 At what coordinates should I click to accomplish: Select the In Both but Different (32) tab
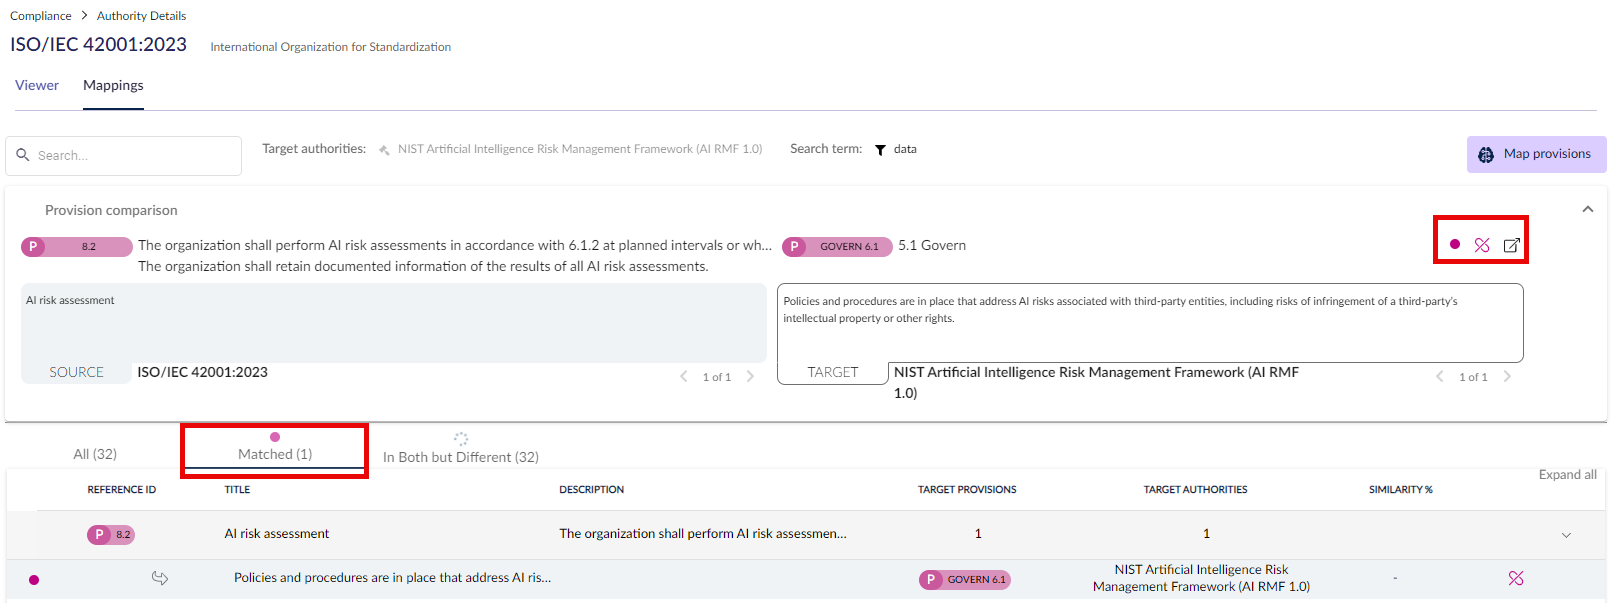[461, 456]
